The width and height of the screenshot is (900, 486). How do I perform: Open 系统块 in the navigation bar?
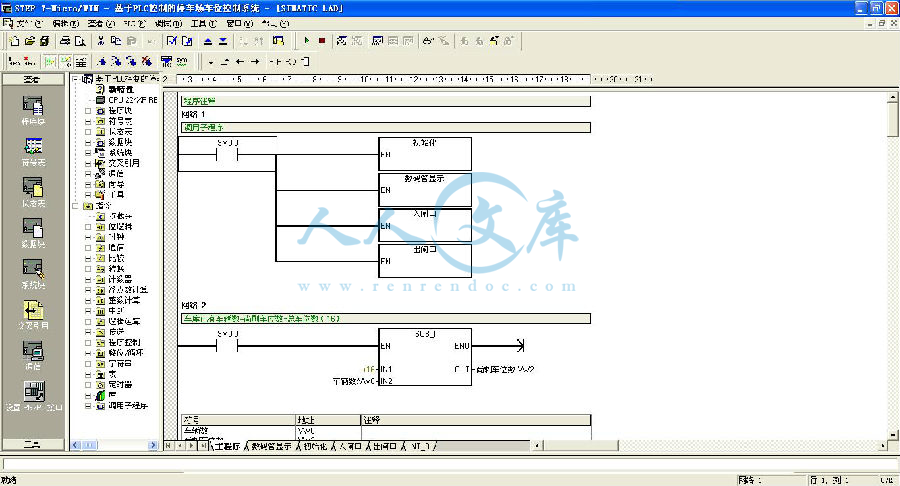point(33,274)
